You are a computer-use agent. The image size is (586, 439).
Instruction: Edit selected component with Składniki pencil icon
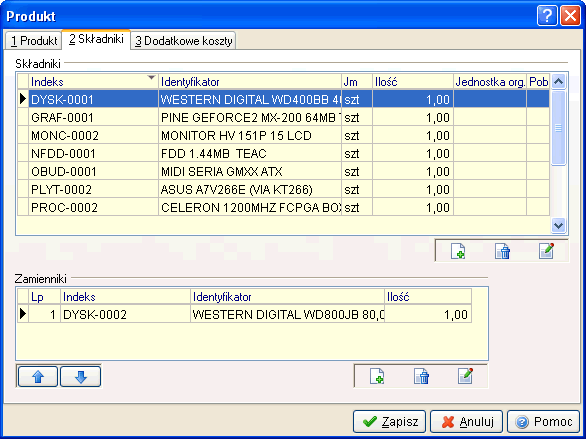(x=546, y=251)
